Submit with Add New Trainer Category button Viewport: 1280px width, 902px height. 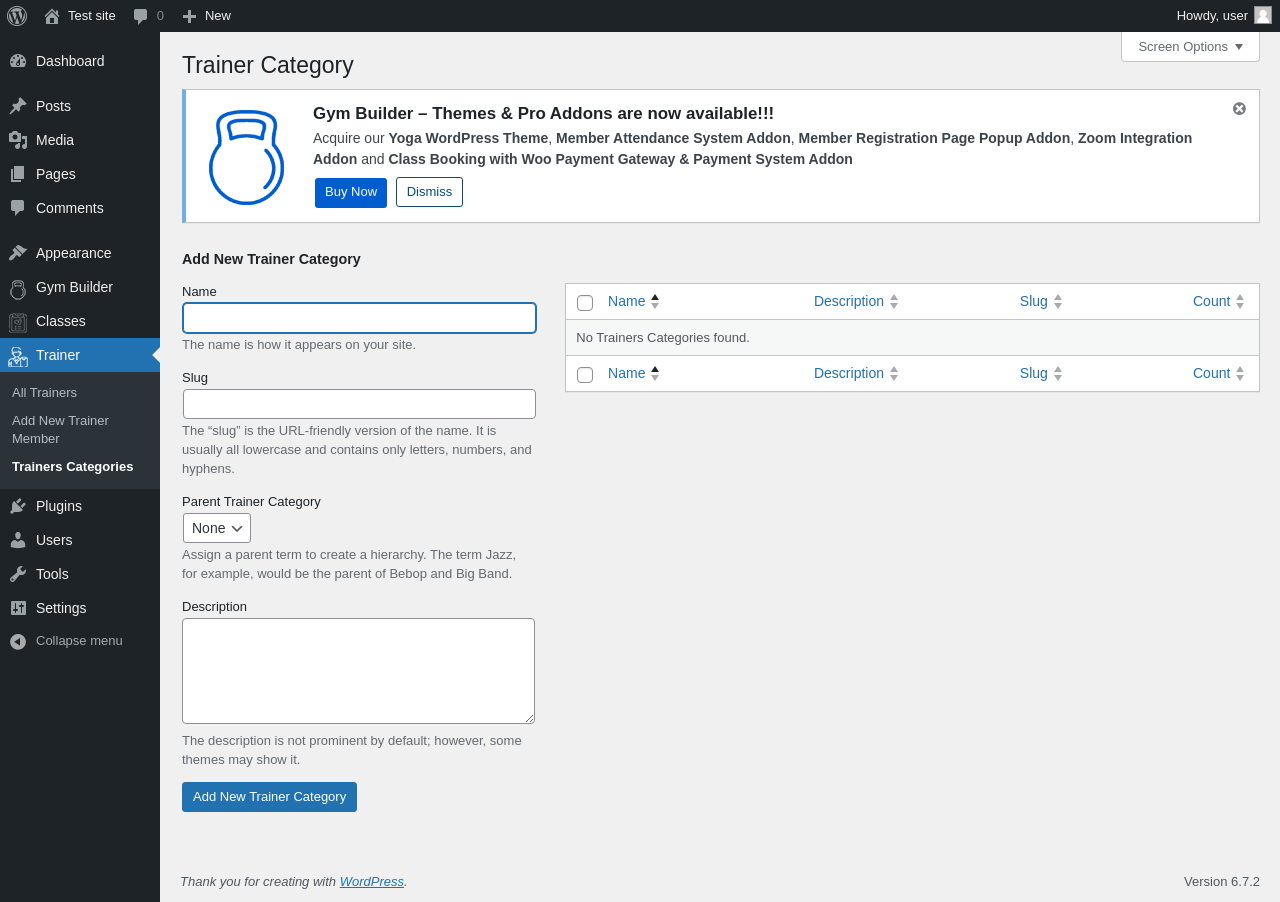click(x=269, y=797)
